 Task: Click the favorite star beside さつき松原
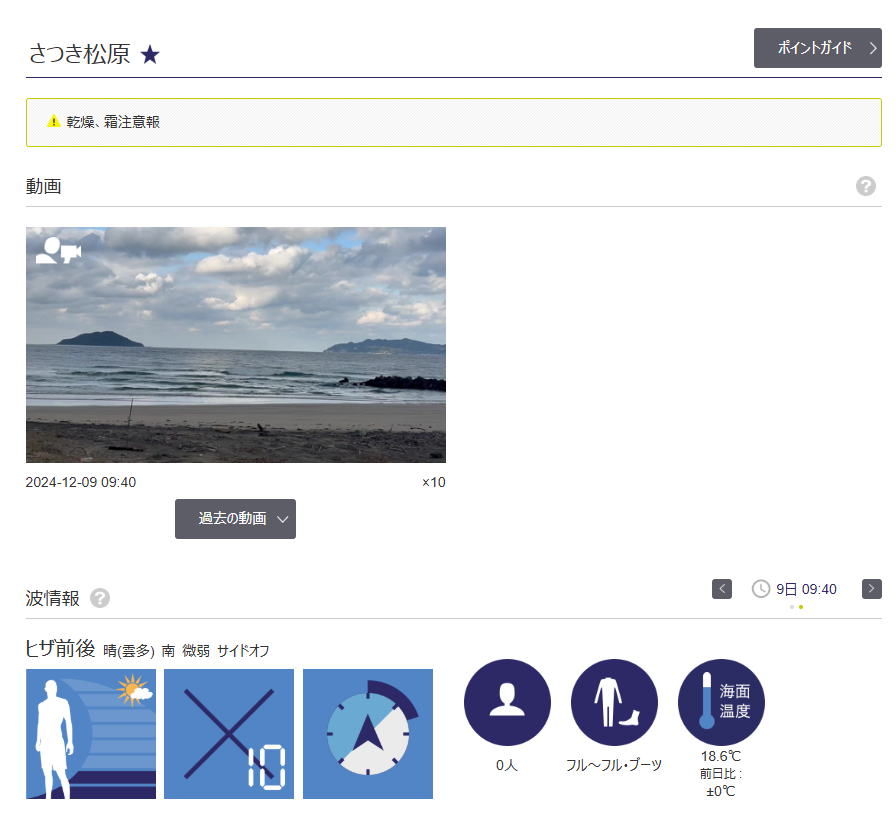(x=150, y=55)
